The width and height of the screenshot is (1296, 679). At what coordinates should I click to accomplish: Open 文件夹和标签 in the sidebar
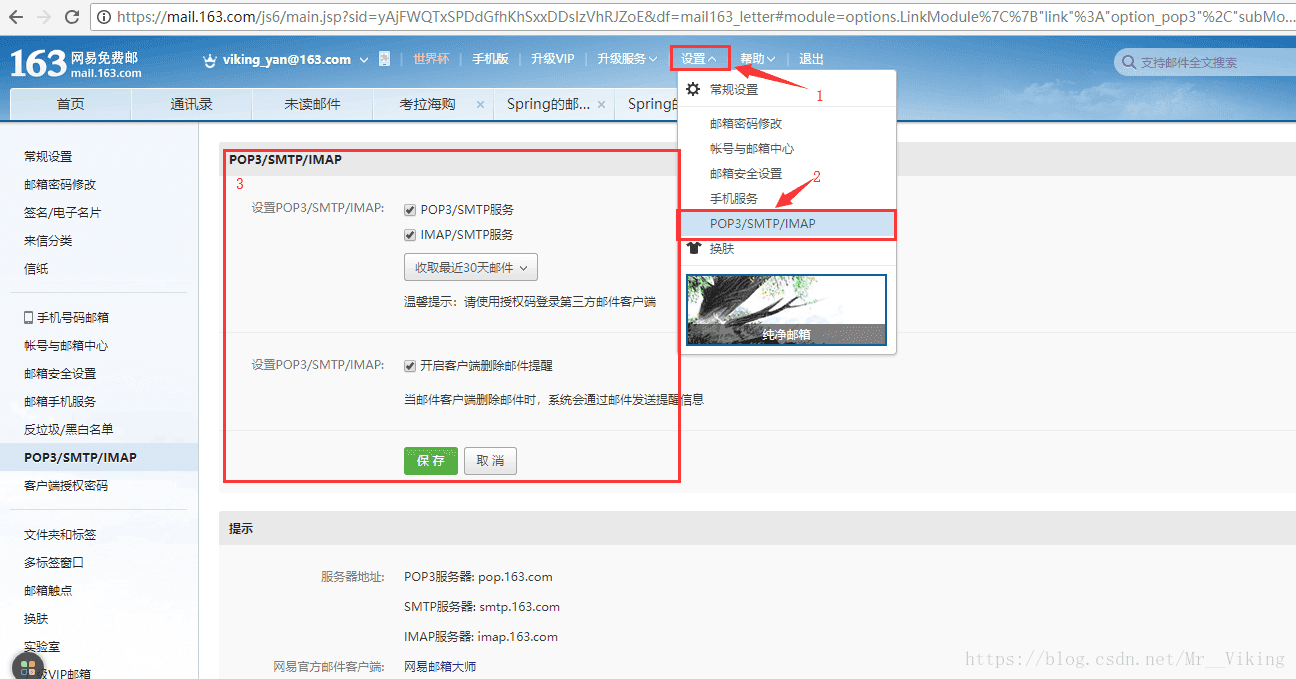coord(60,535)
